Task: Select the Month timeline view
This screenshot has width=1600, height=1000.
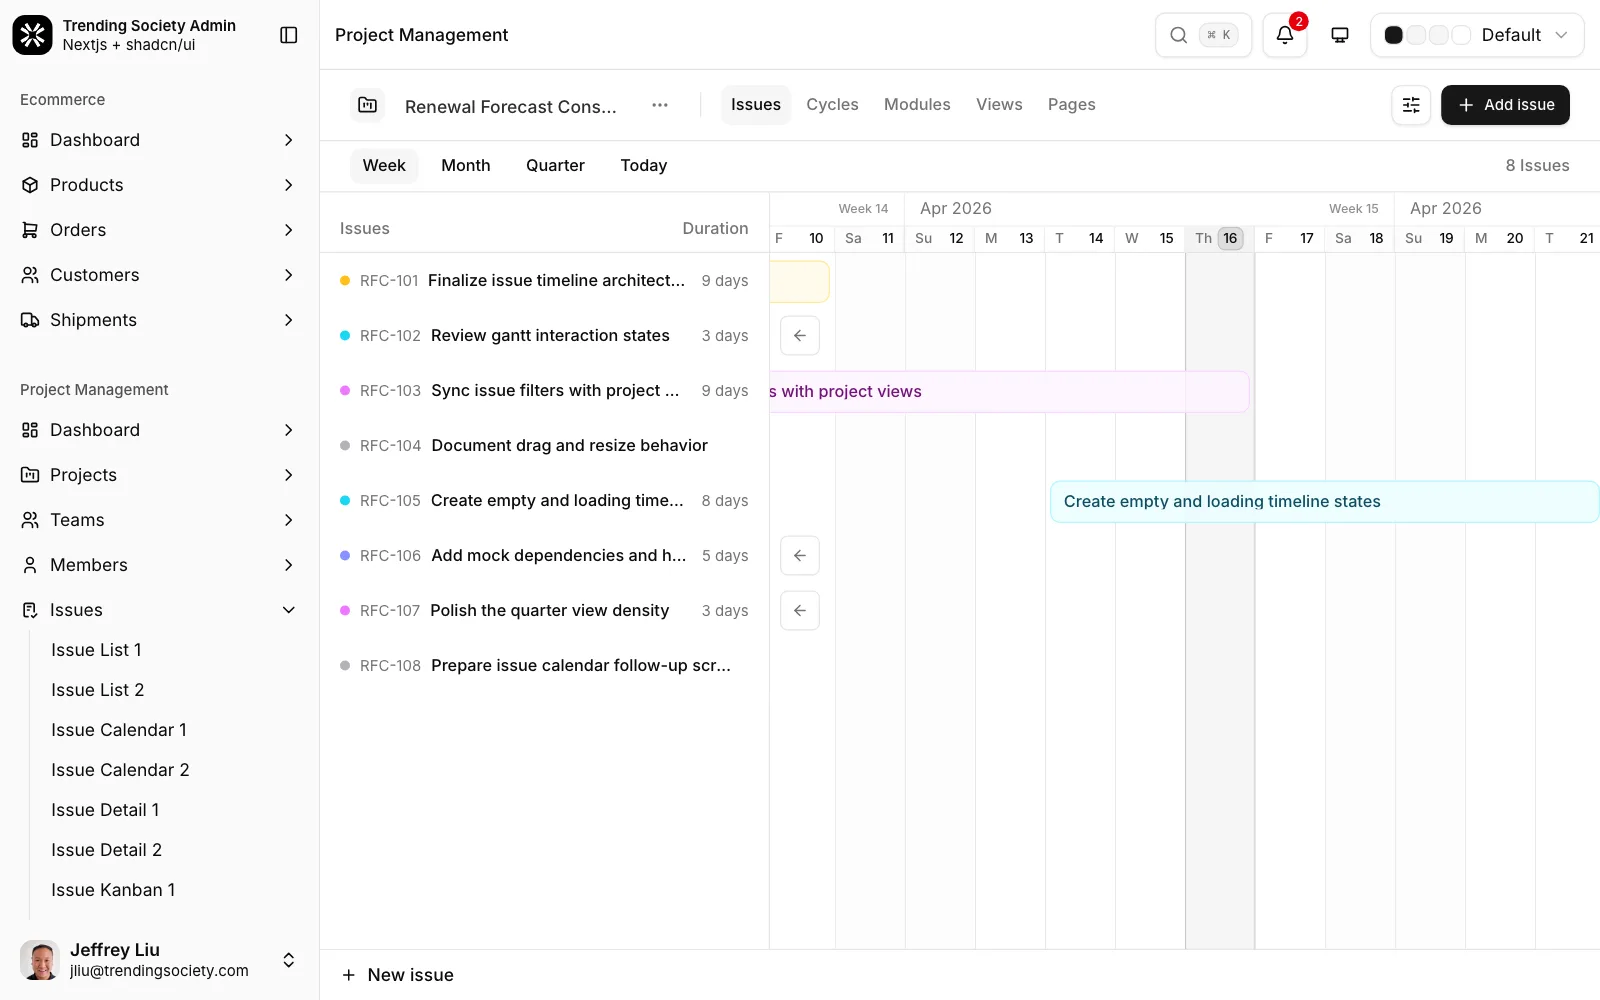Action: [x=466, y=166]
